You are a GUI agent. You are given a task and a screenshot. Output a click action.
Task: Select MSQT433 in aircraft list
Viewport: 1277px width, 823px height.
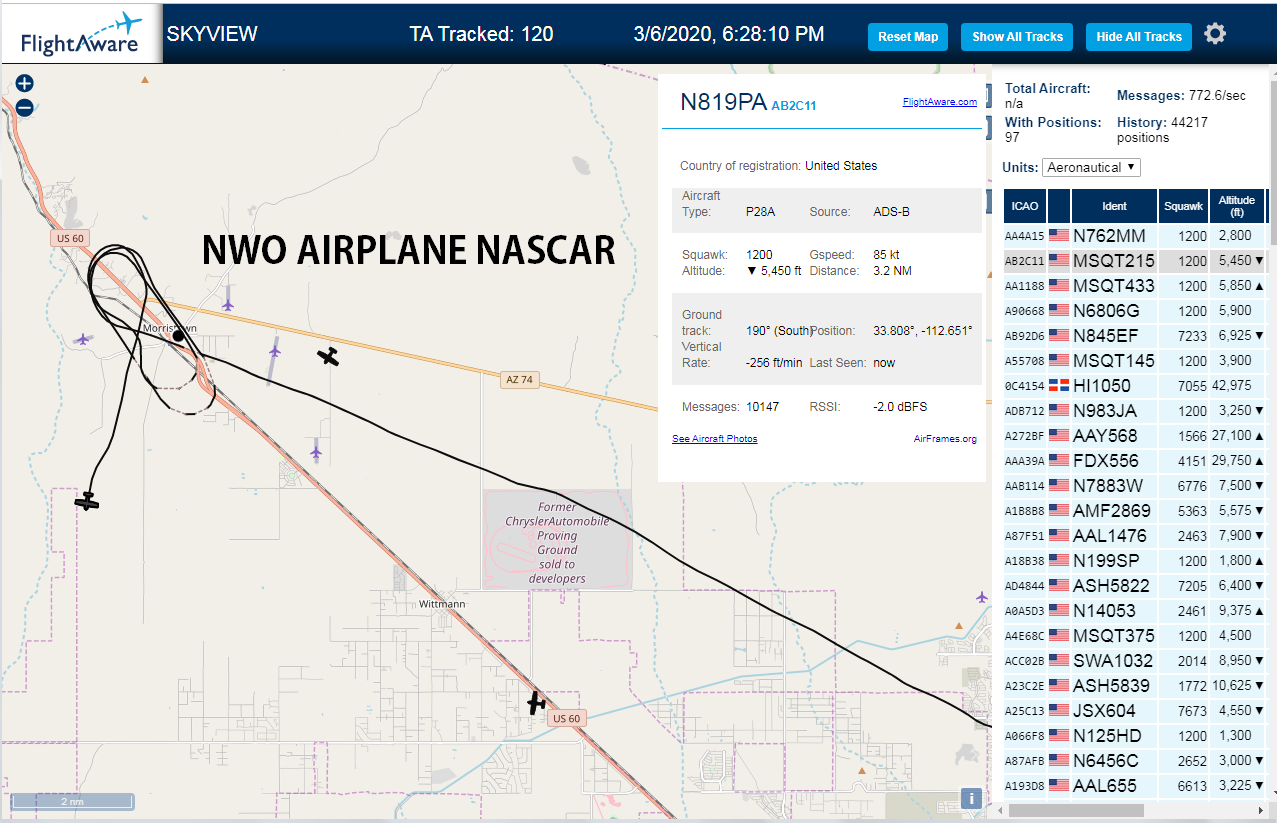pos(1135,286)
